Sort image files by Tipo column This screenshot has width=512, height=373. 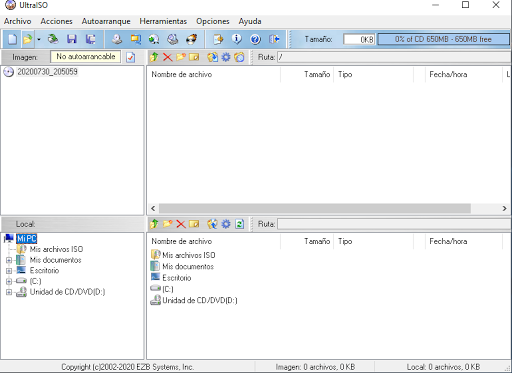pyautogui.click(x=373, y=74)
